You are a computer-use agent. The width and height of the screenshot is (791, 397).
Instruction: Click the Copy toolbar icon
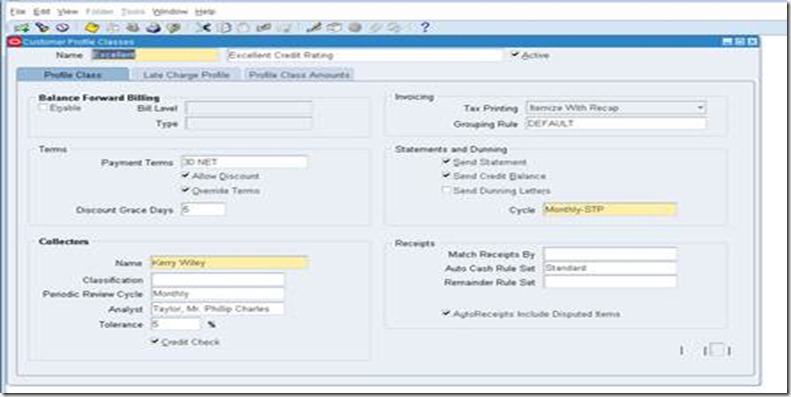(x=223, y=28)
